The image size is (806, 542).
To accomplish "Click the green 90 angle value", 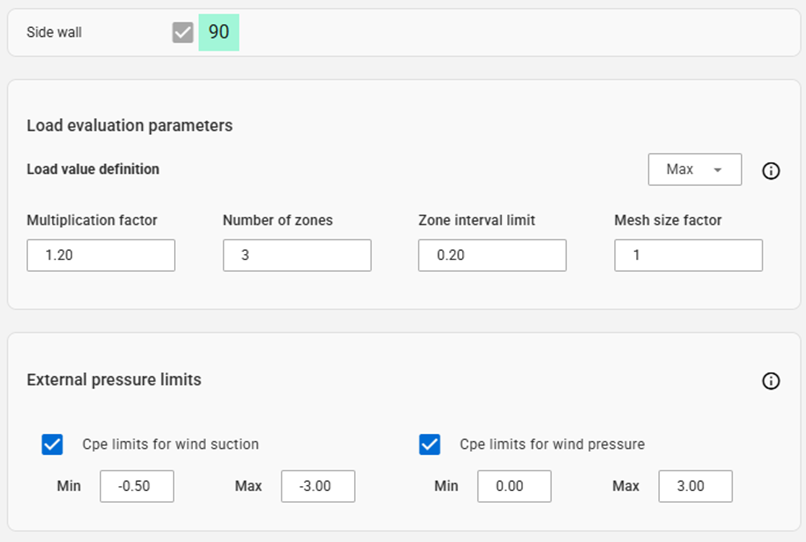I will click(x=219, y=32).
